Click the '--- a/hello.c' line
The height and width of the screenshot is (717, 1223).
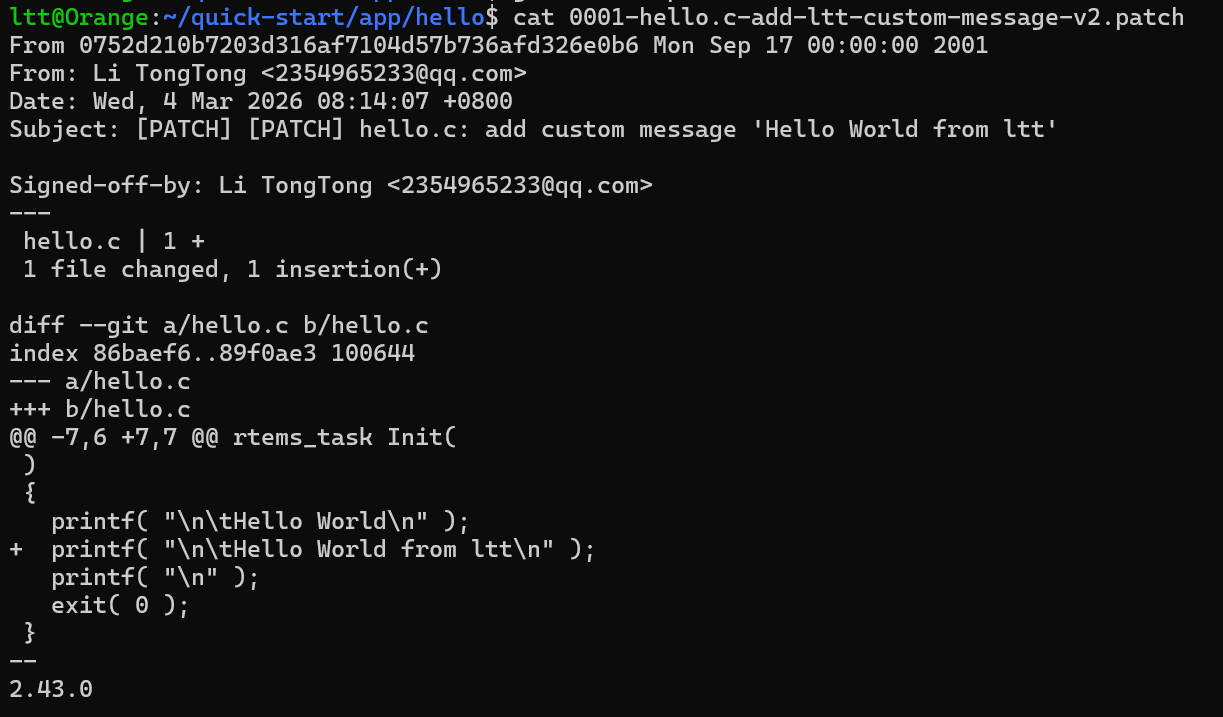pyautogui.click(x=100, y=381)
